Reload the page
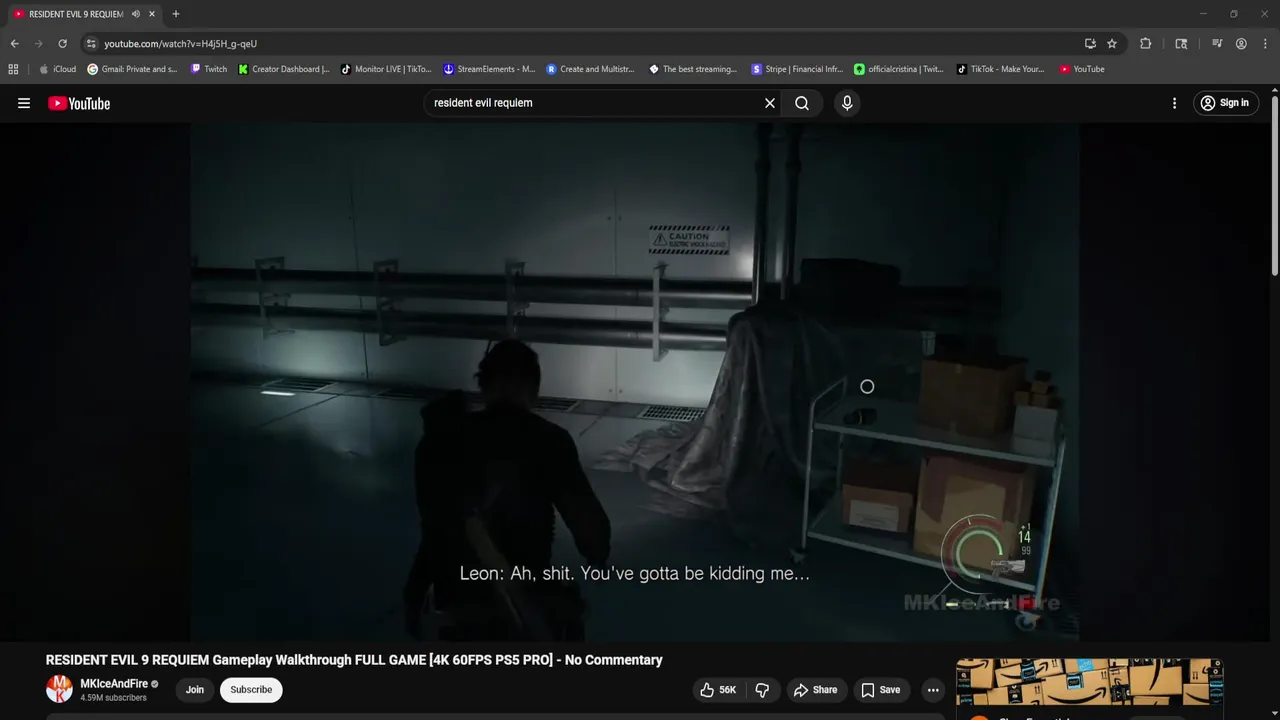 click(x=62, y=44)
